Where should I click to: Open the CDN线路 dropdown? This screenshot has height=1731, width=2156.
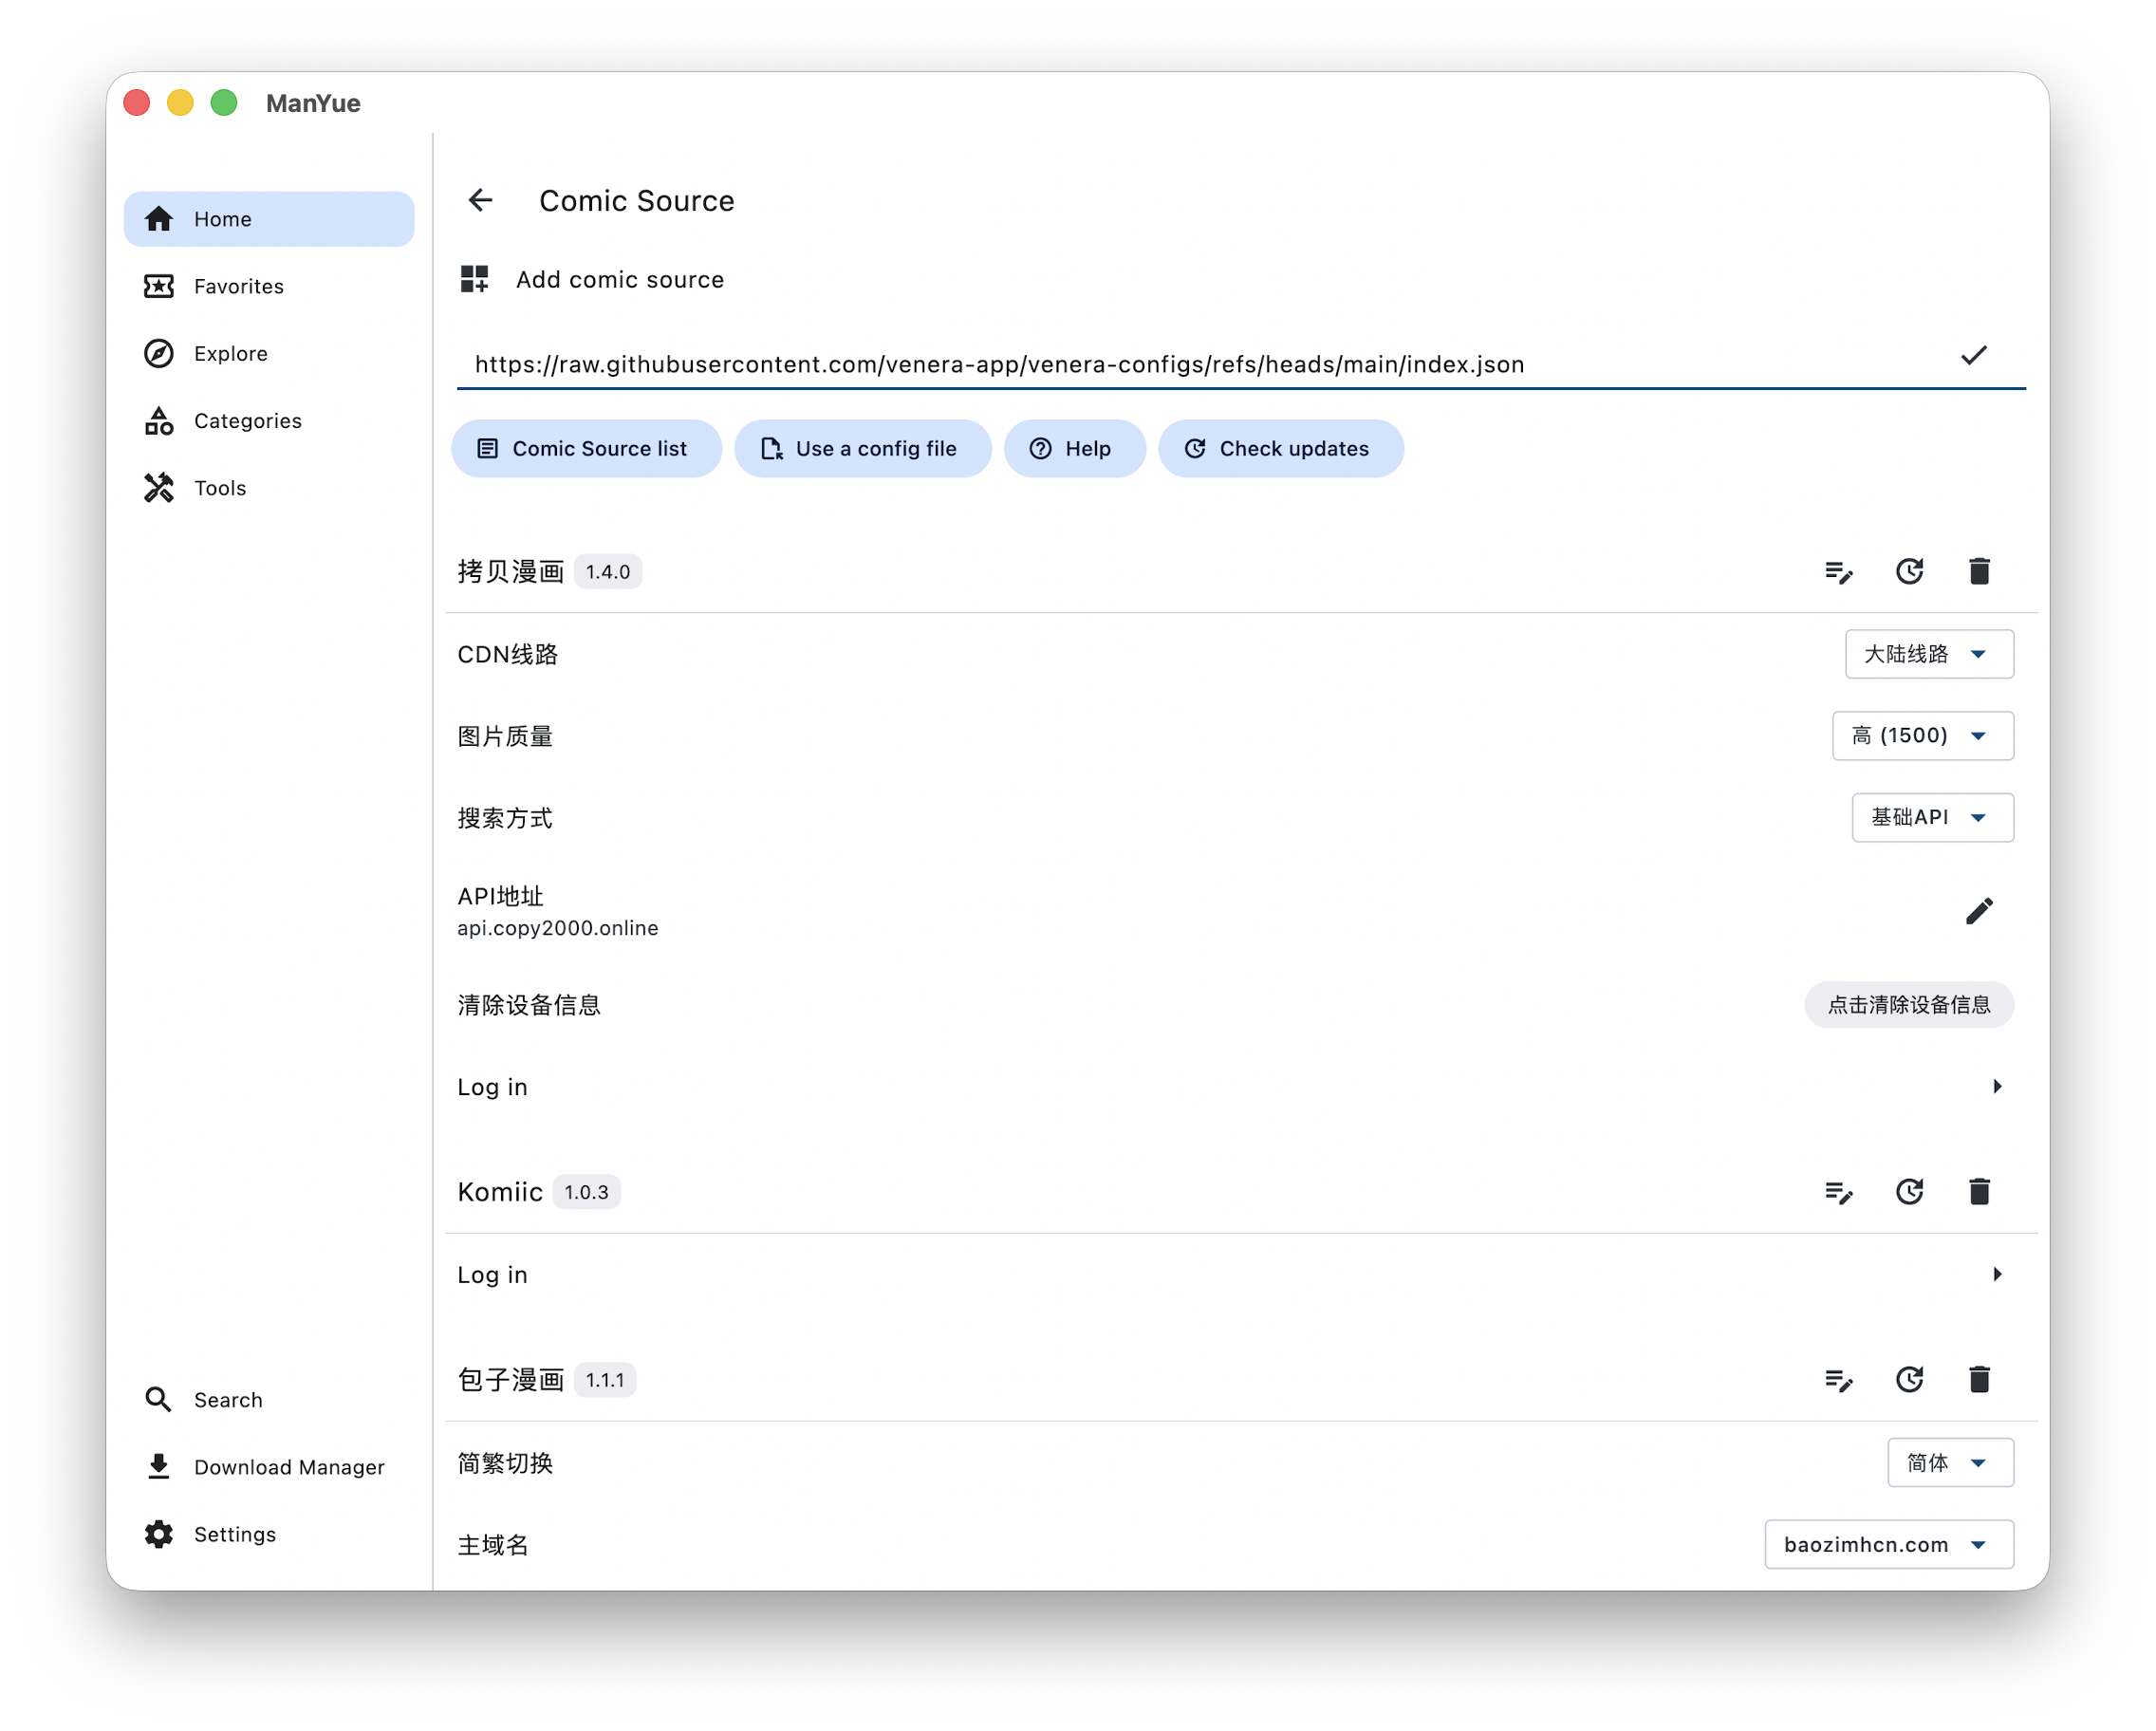pos(1928,654)
